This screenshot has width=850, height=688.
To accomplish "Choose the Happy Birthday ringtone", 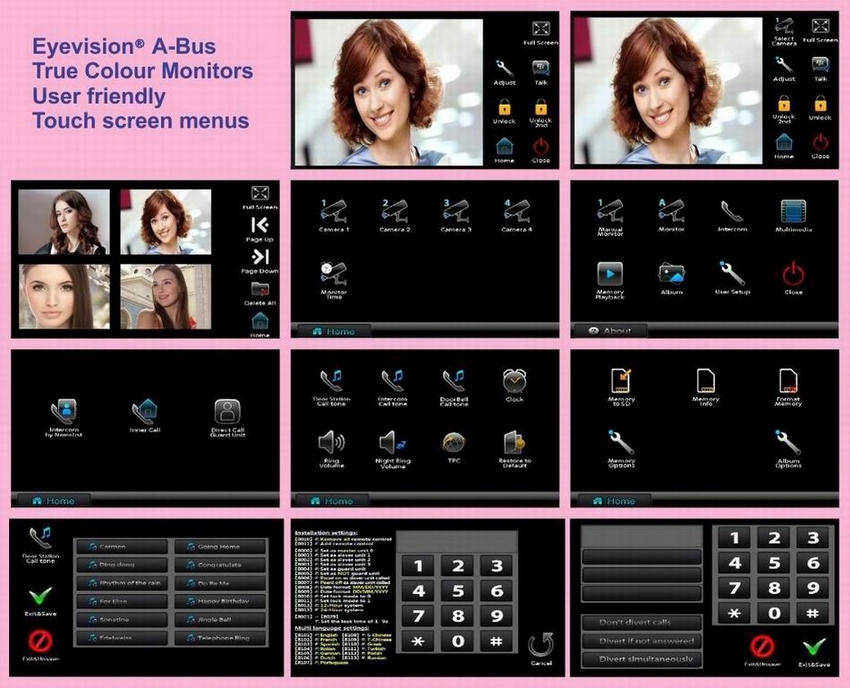I will tap(220, 601).
